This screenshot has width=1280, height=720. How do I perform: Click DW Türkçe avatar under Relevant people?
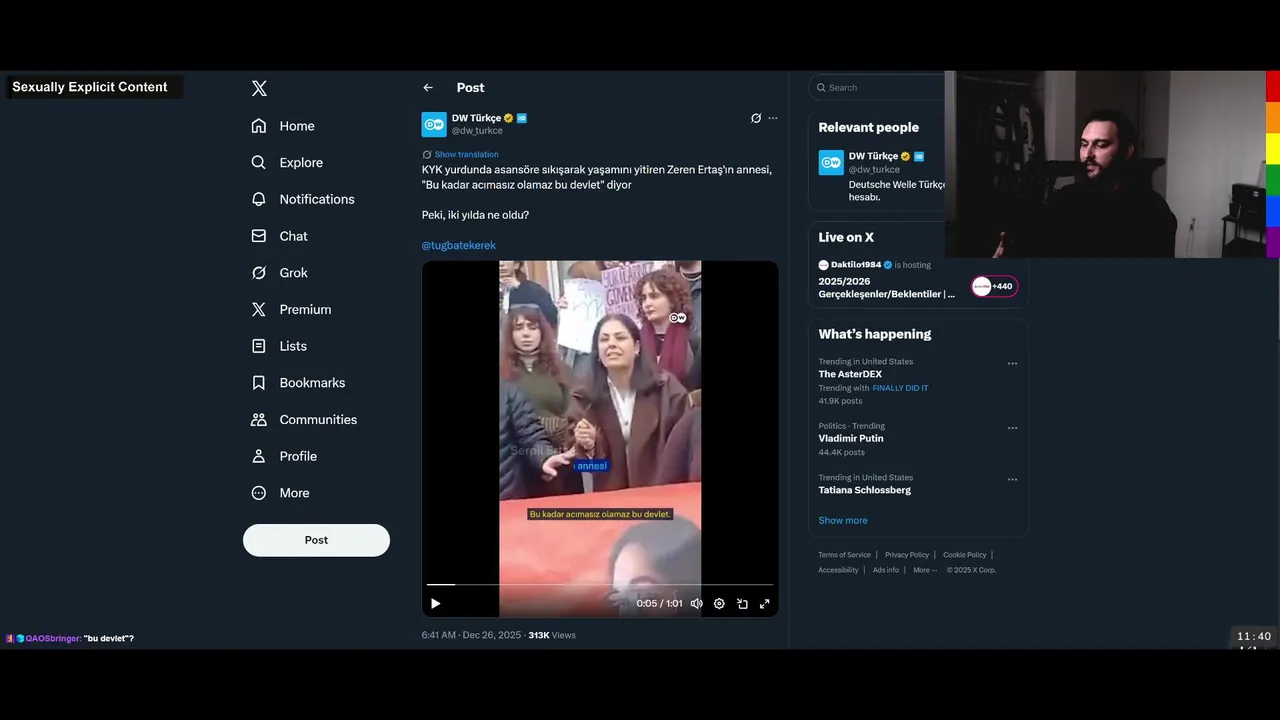click(x=831, y=162)
